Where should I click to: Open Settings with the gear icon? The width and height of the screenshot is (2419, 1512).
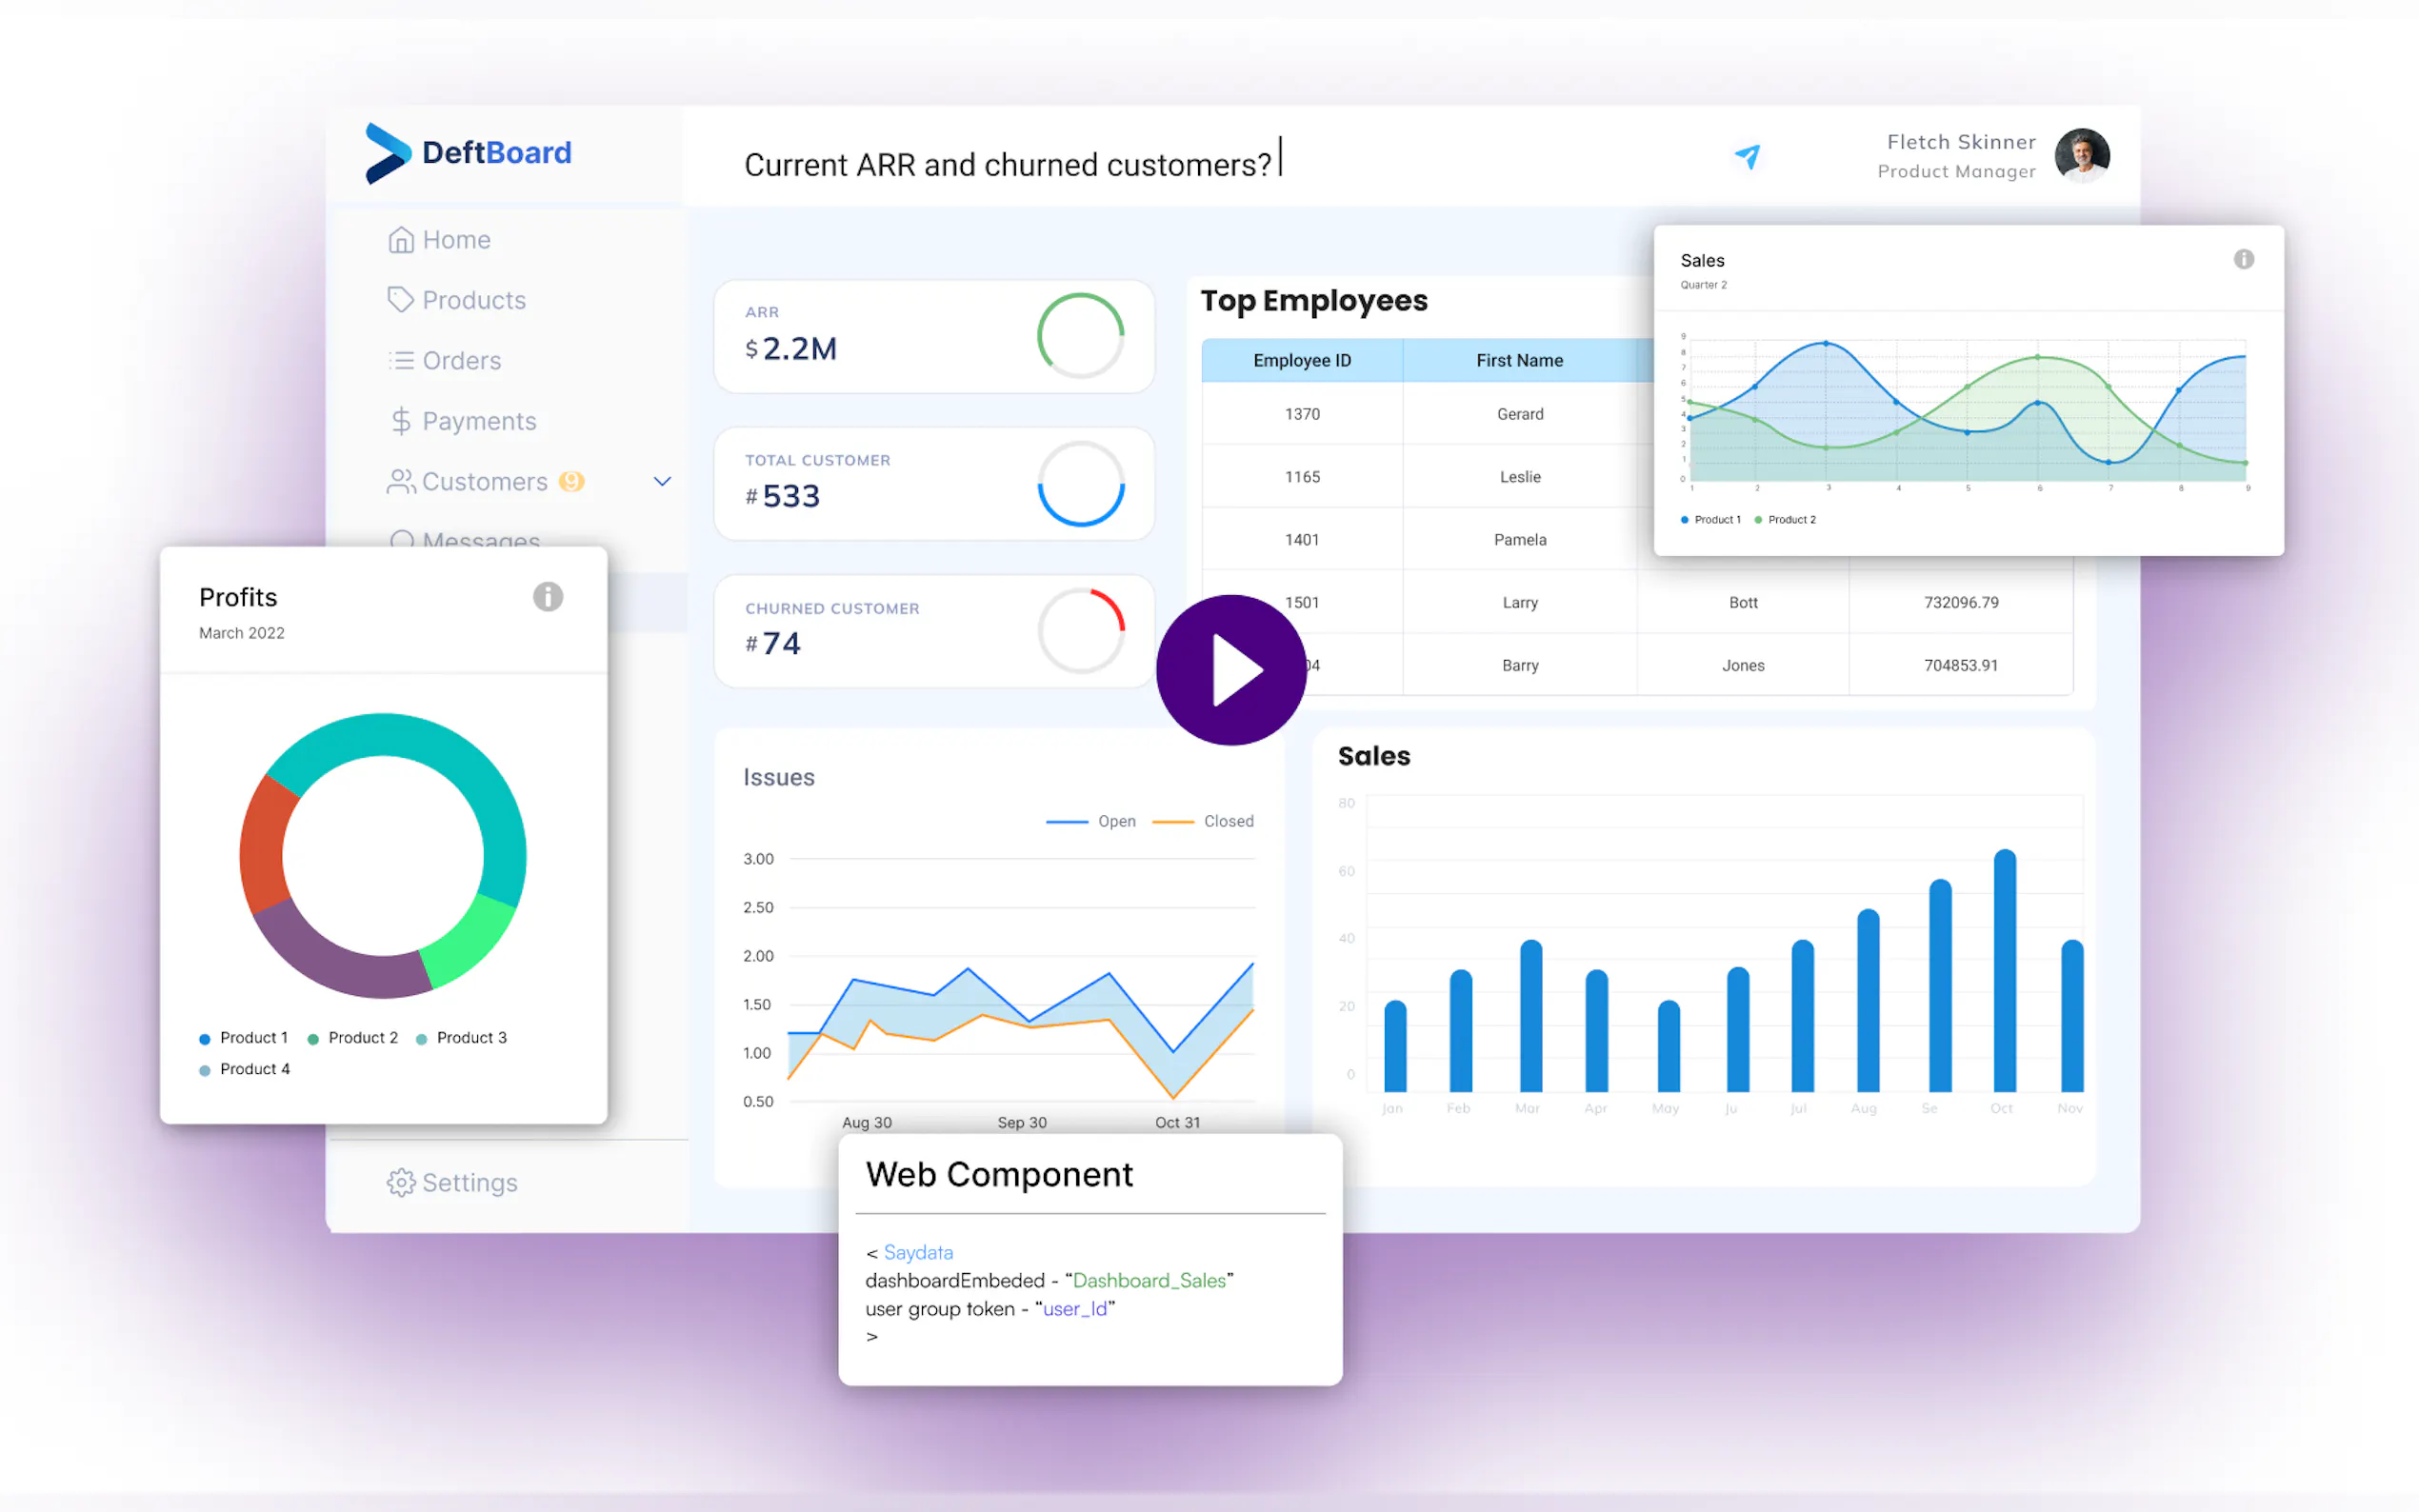(x=452, y=1182)
